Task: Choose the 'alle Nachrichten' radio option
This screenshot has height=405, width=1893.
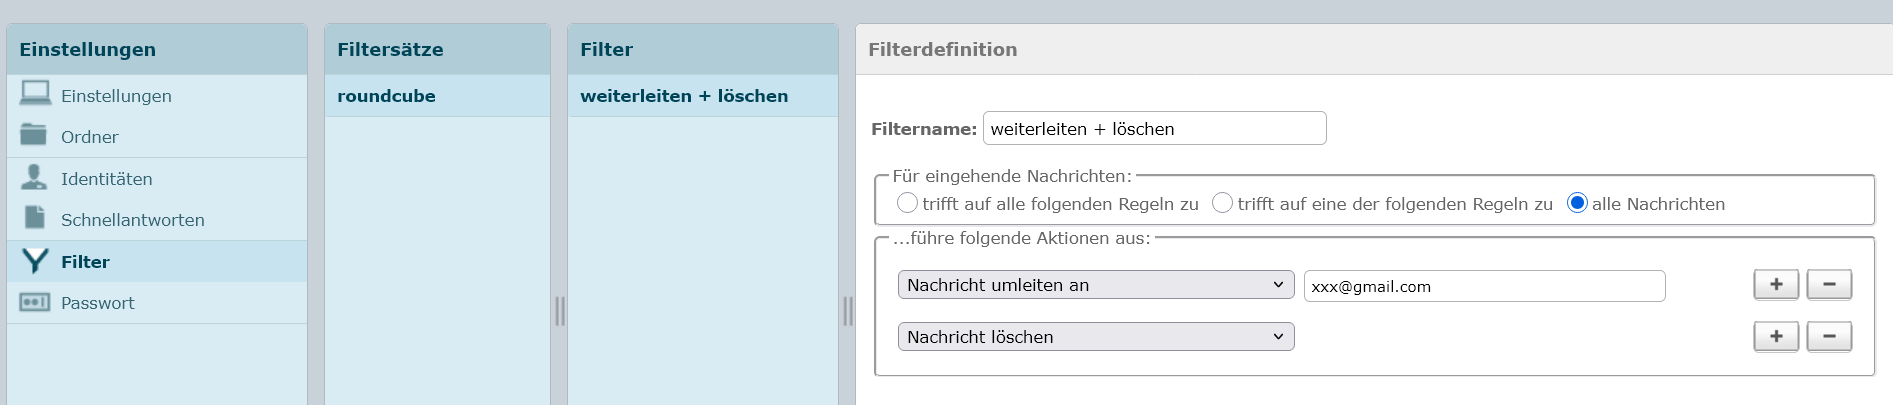Action: coord(1577,203)
